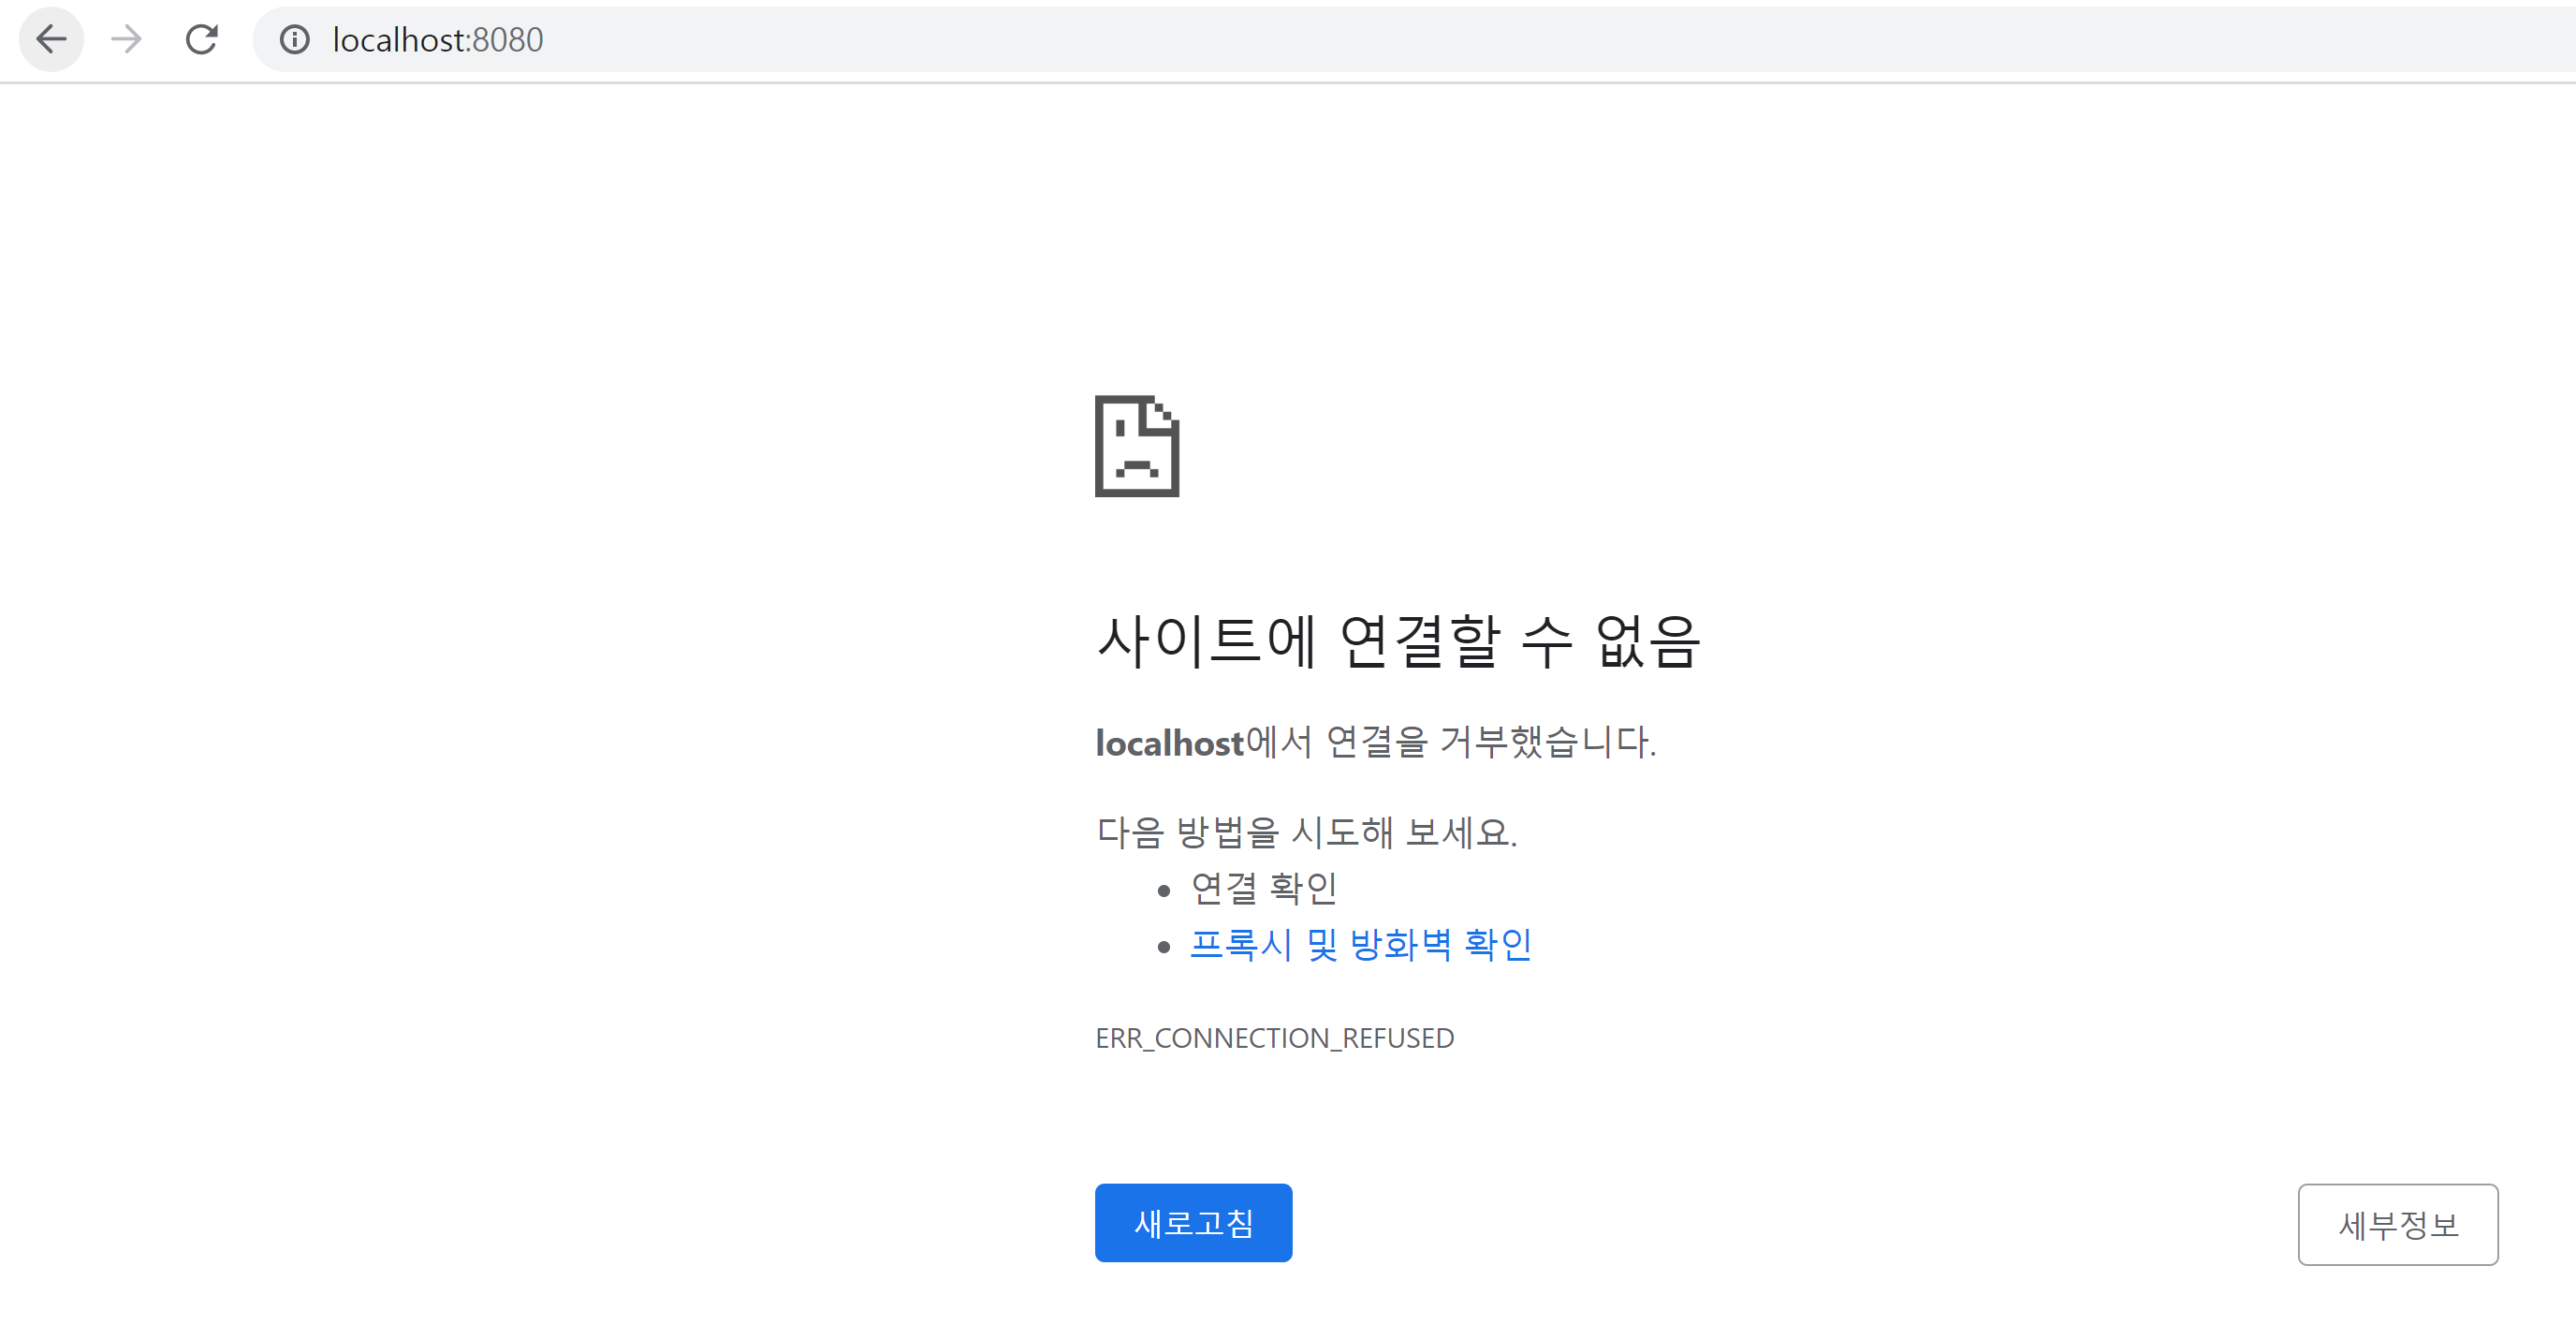
Task: Click the 8080 port number in the URL
Action: (x=508, y=40)
